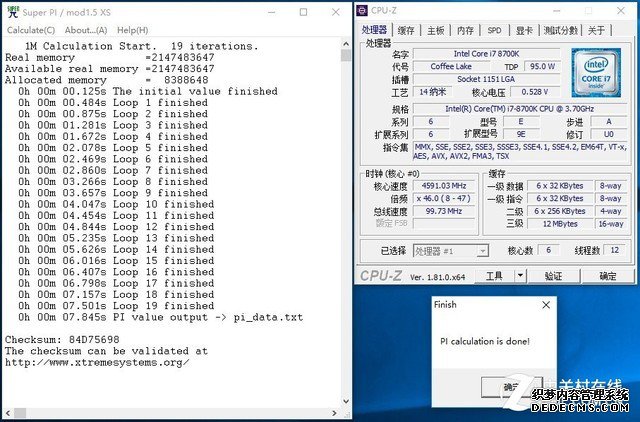Image resolution: width=640 pixels, height=422 pixels.
Task: Open the Help(H) menu in Super PI
Action: pos(133,30)
